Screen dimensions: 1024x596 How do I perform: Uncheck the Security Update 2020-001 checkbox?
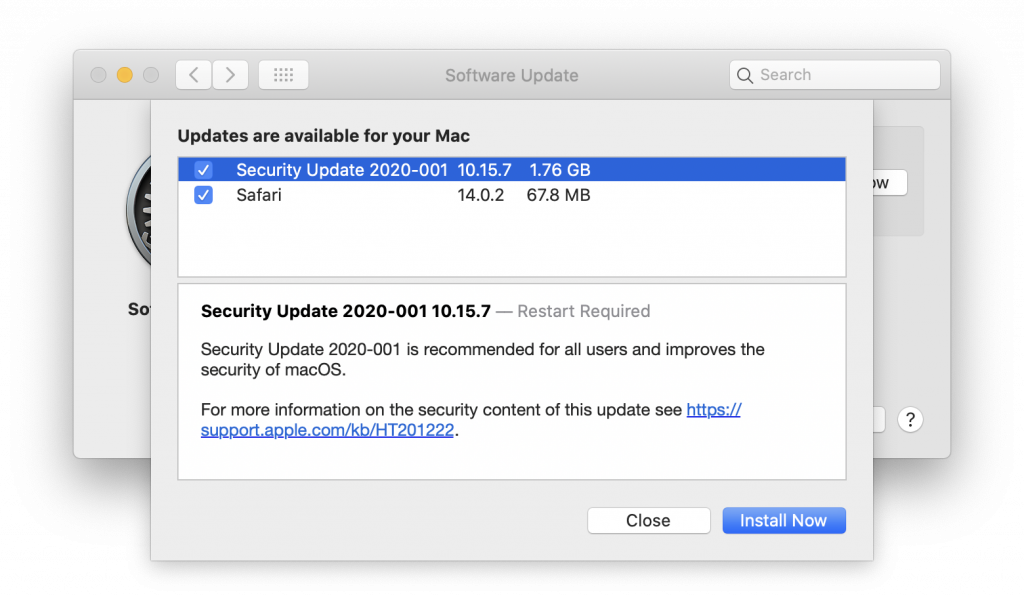click(x=203, y=170)
